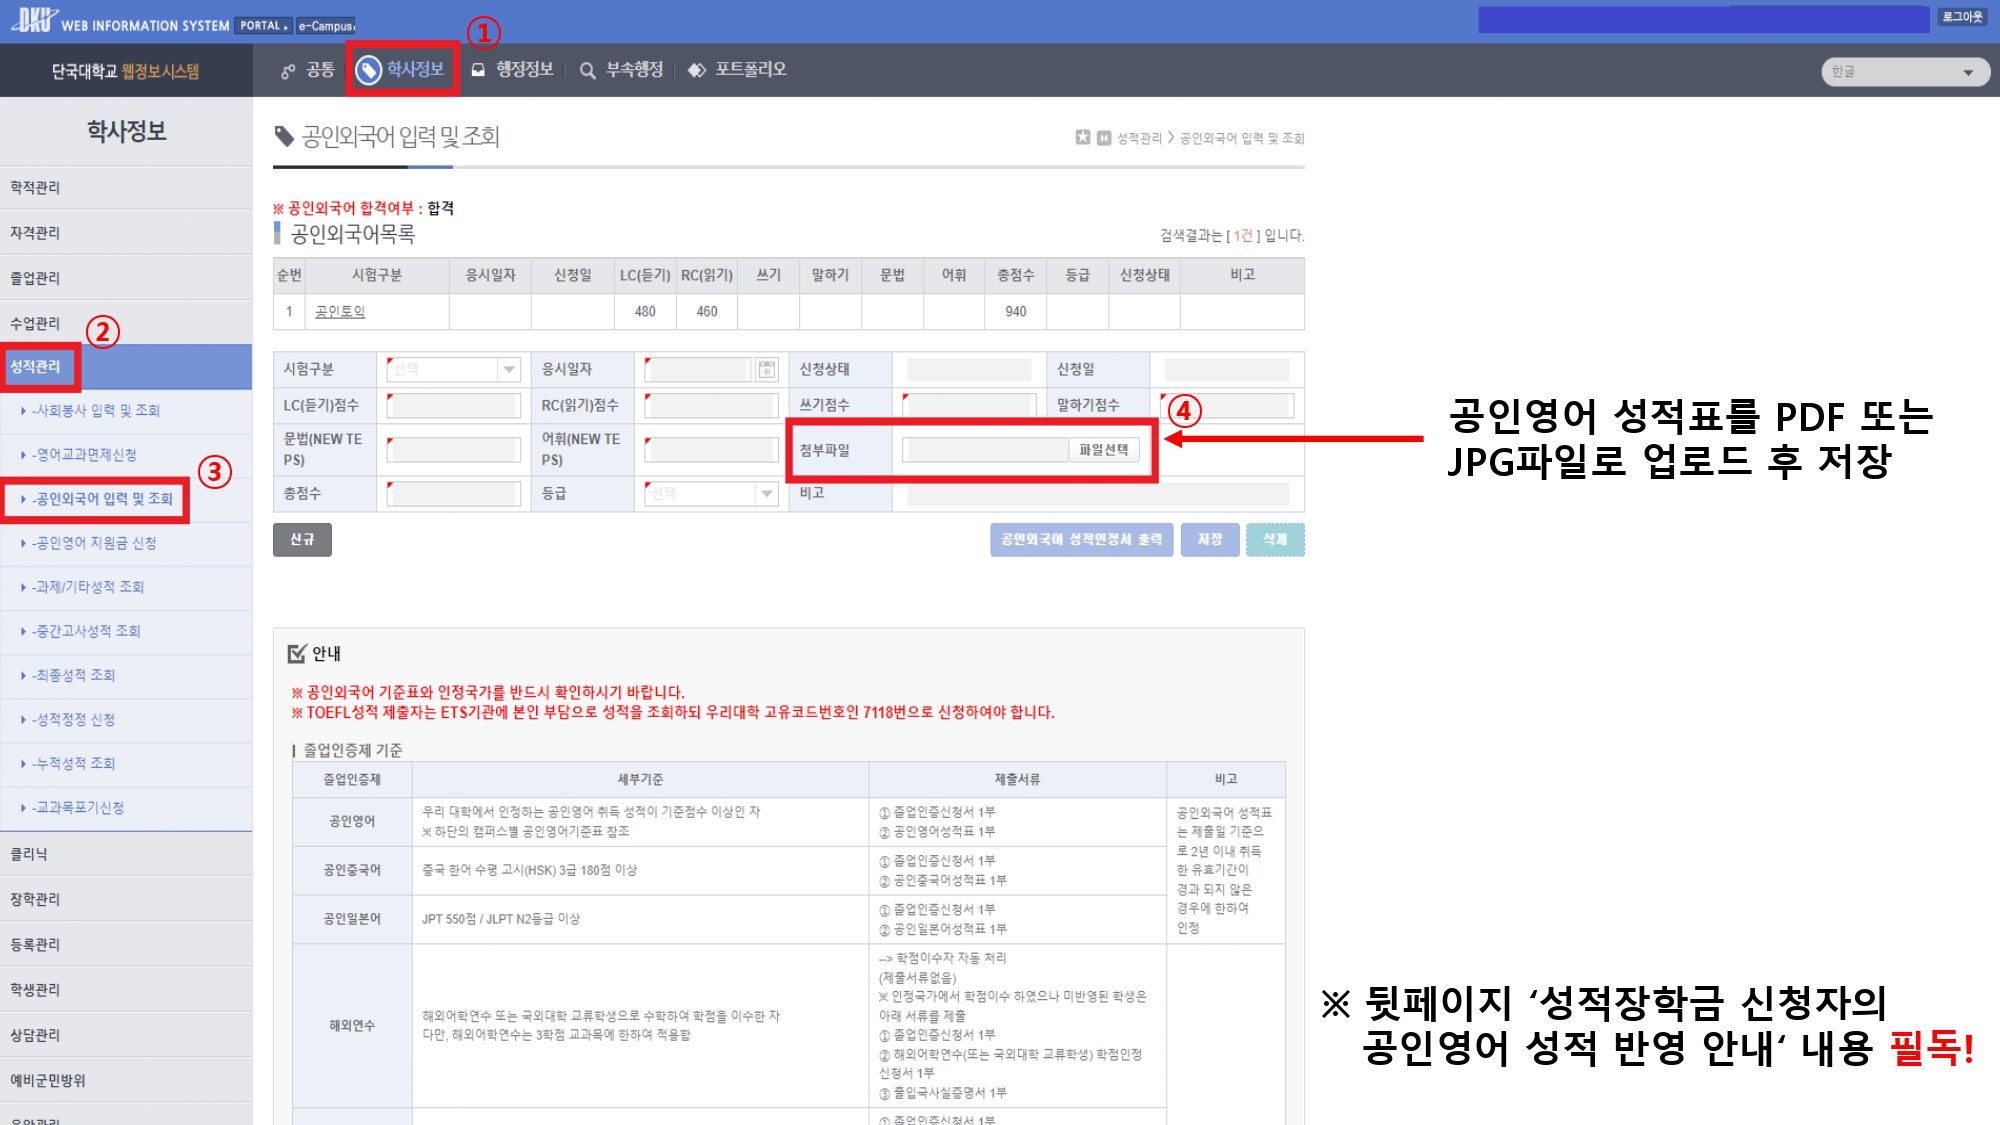Add page to favorites with star icon
Viewport: 2000px width, 1125px height.
click(x=1083, y=137)
